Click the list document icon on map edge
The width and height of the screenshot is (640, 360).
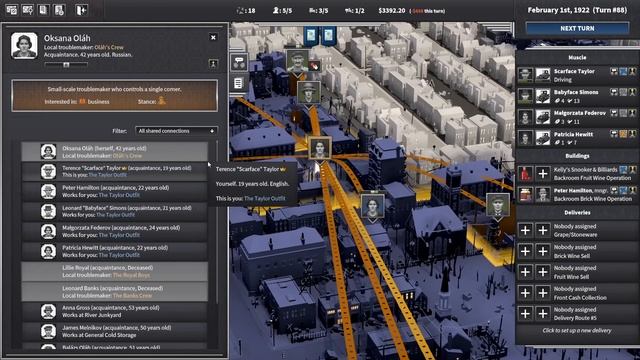click(238, 83)
